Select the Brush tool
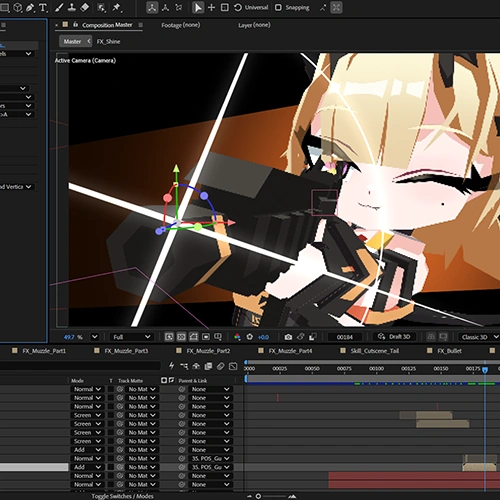 coord(59,7)
